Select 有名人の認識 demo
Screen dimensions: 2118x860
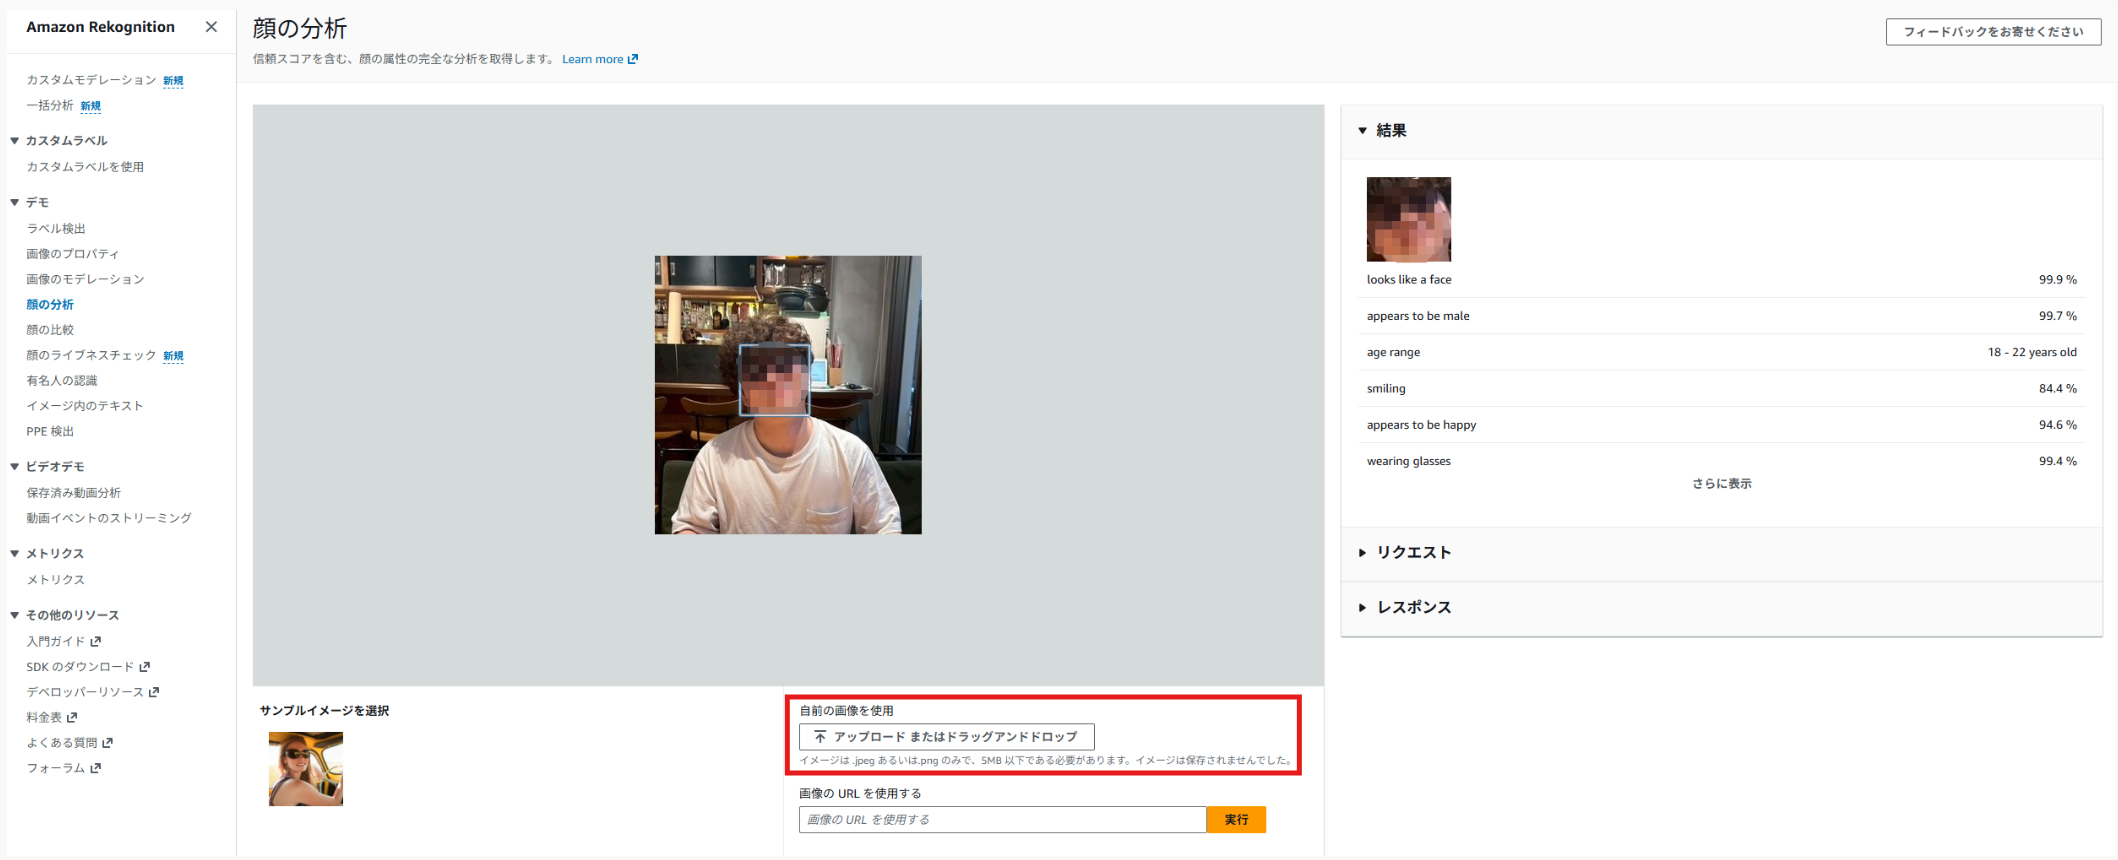tap(62, 380)
